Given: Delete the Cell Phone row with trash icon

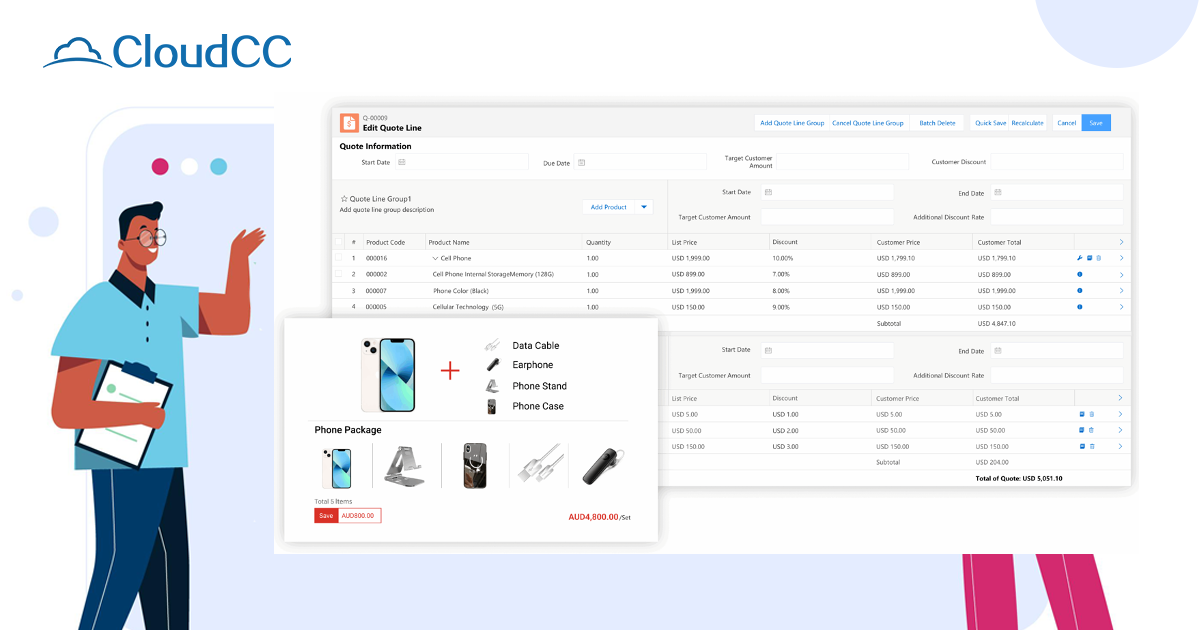Looking at the screenshot, I should (1098, 258).
